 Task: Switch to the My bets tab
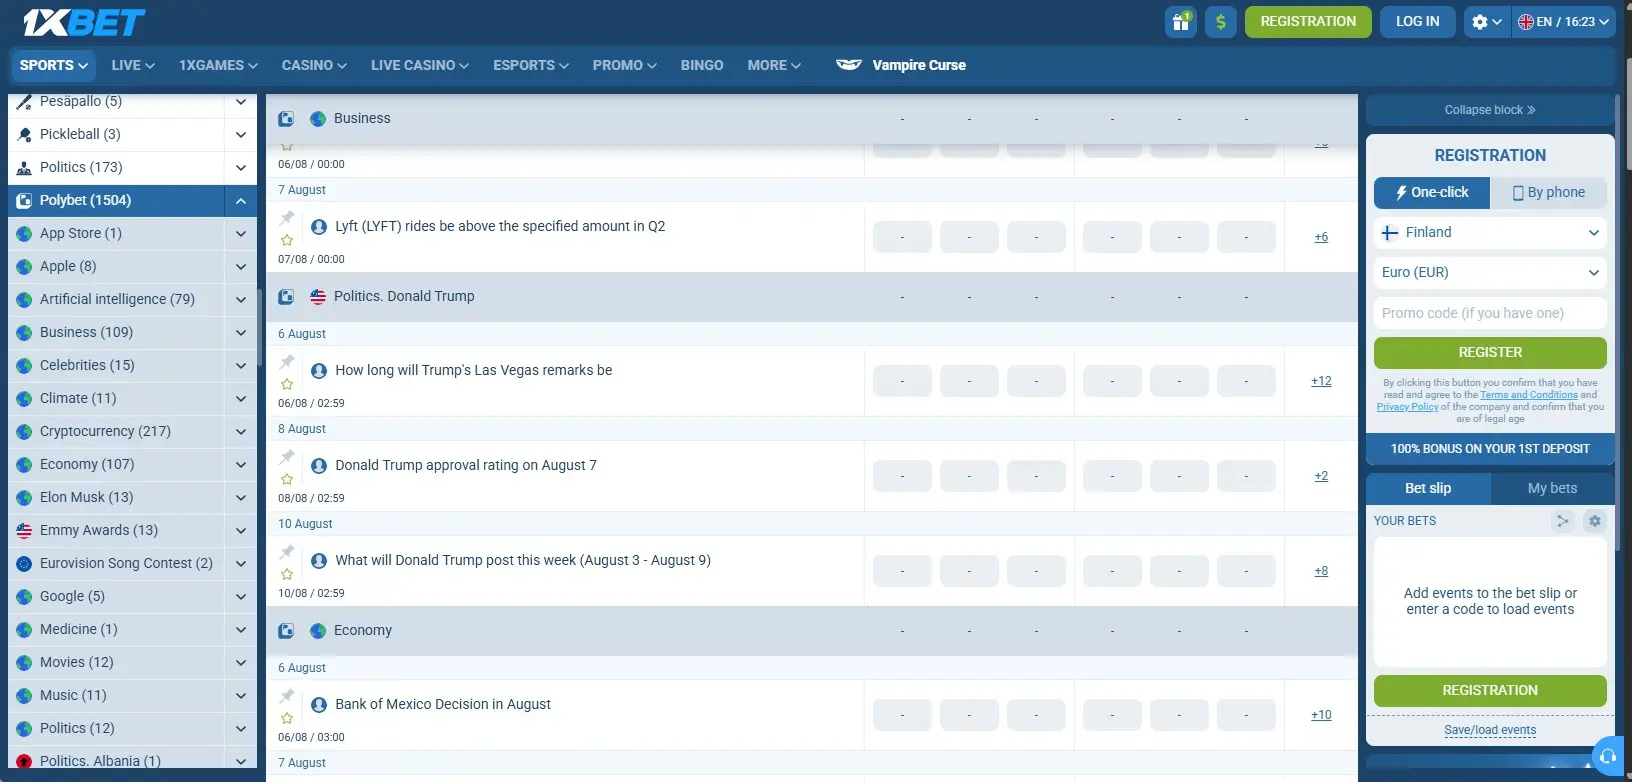point(1552,488)
